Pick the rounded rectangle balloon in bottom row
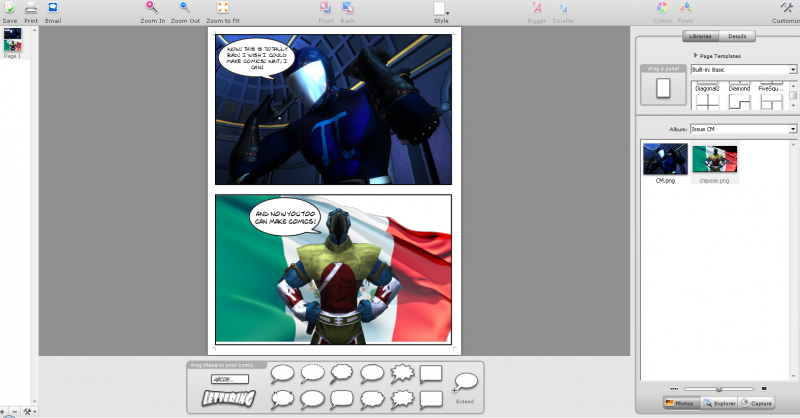800x418 pixels. [342, 399]
